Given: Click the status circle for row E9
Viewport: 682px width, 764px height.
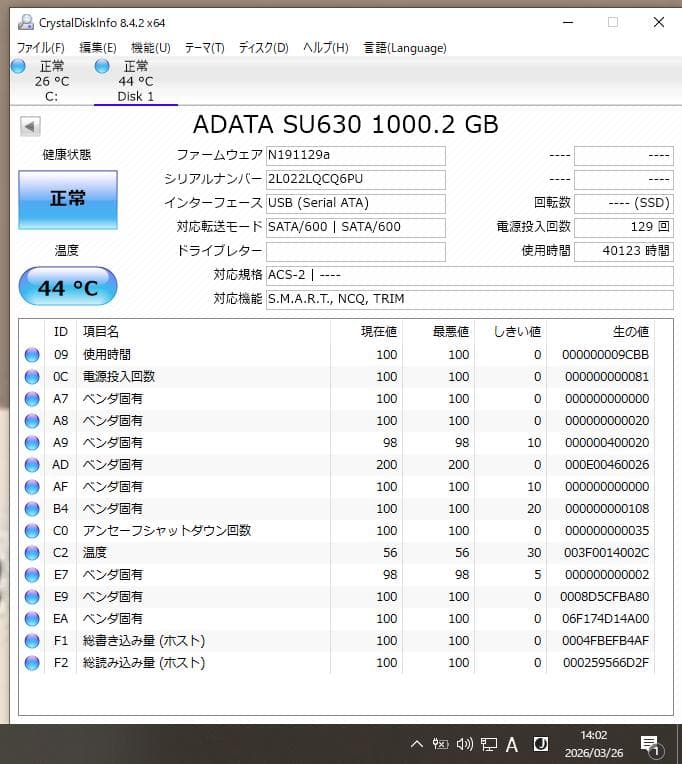Looking at the screenshot, I should point(32,597).
